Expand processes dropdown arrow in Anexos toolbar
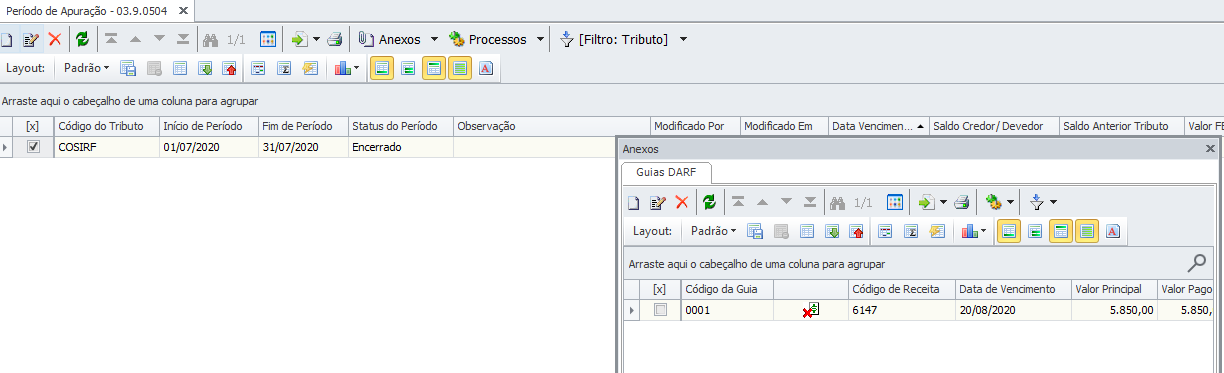 1010,202
